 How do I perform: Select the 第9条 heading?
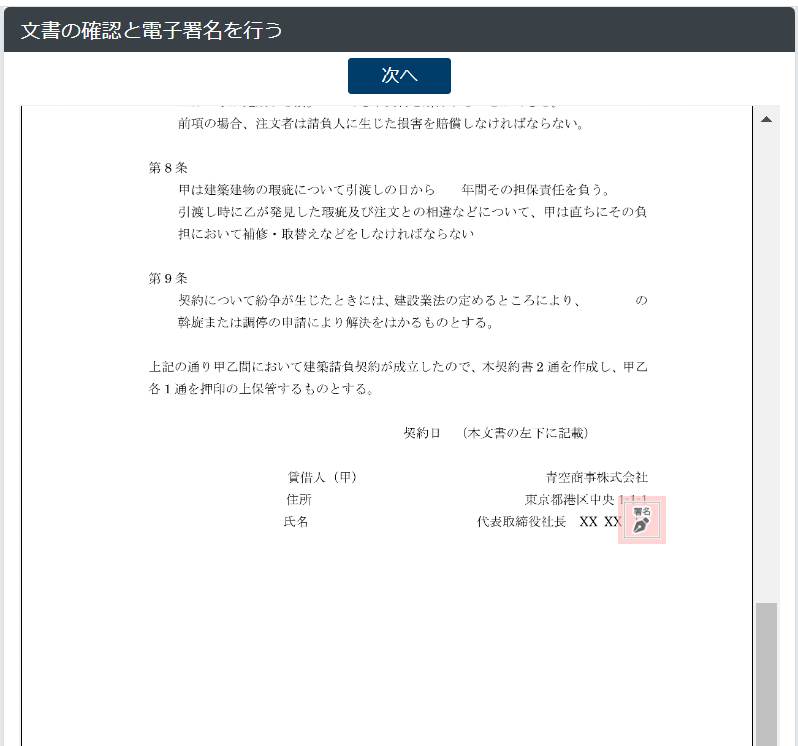(168, 278)
